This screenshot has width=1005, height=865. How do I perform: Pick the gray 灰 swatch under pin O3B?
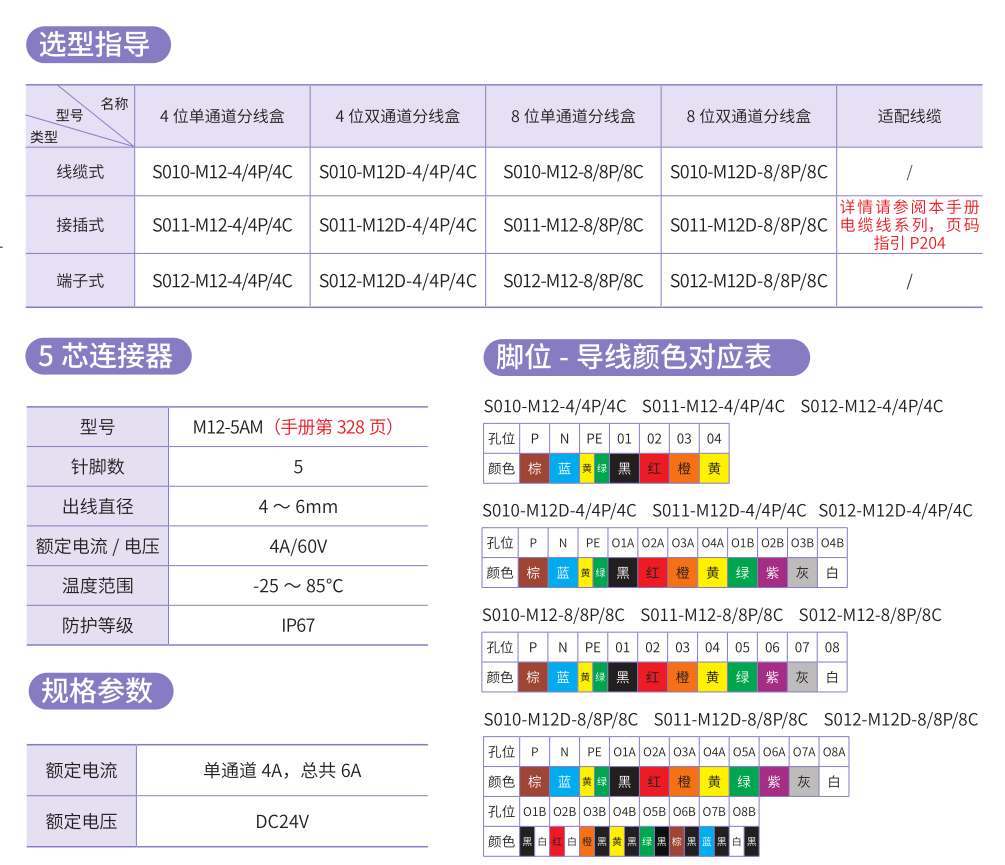pos(802,573)
